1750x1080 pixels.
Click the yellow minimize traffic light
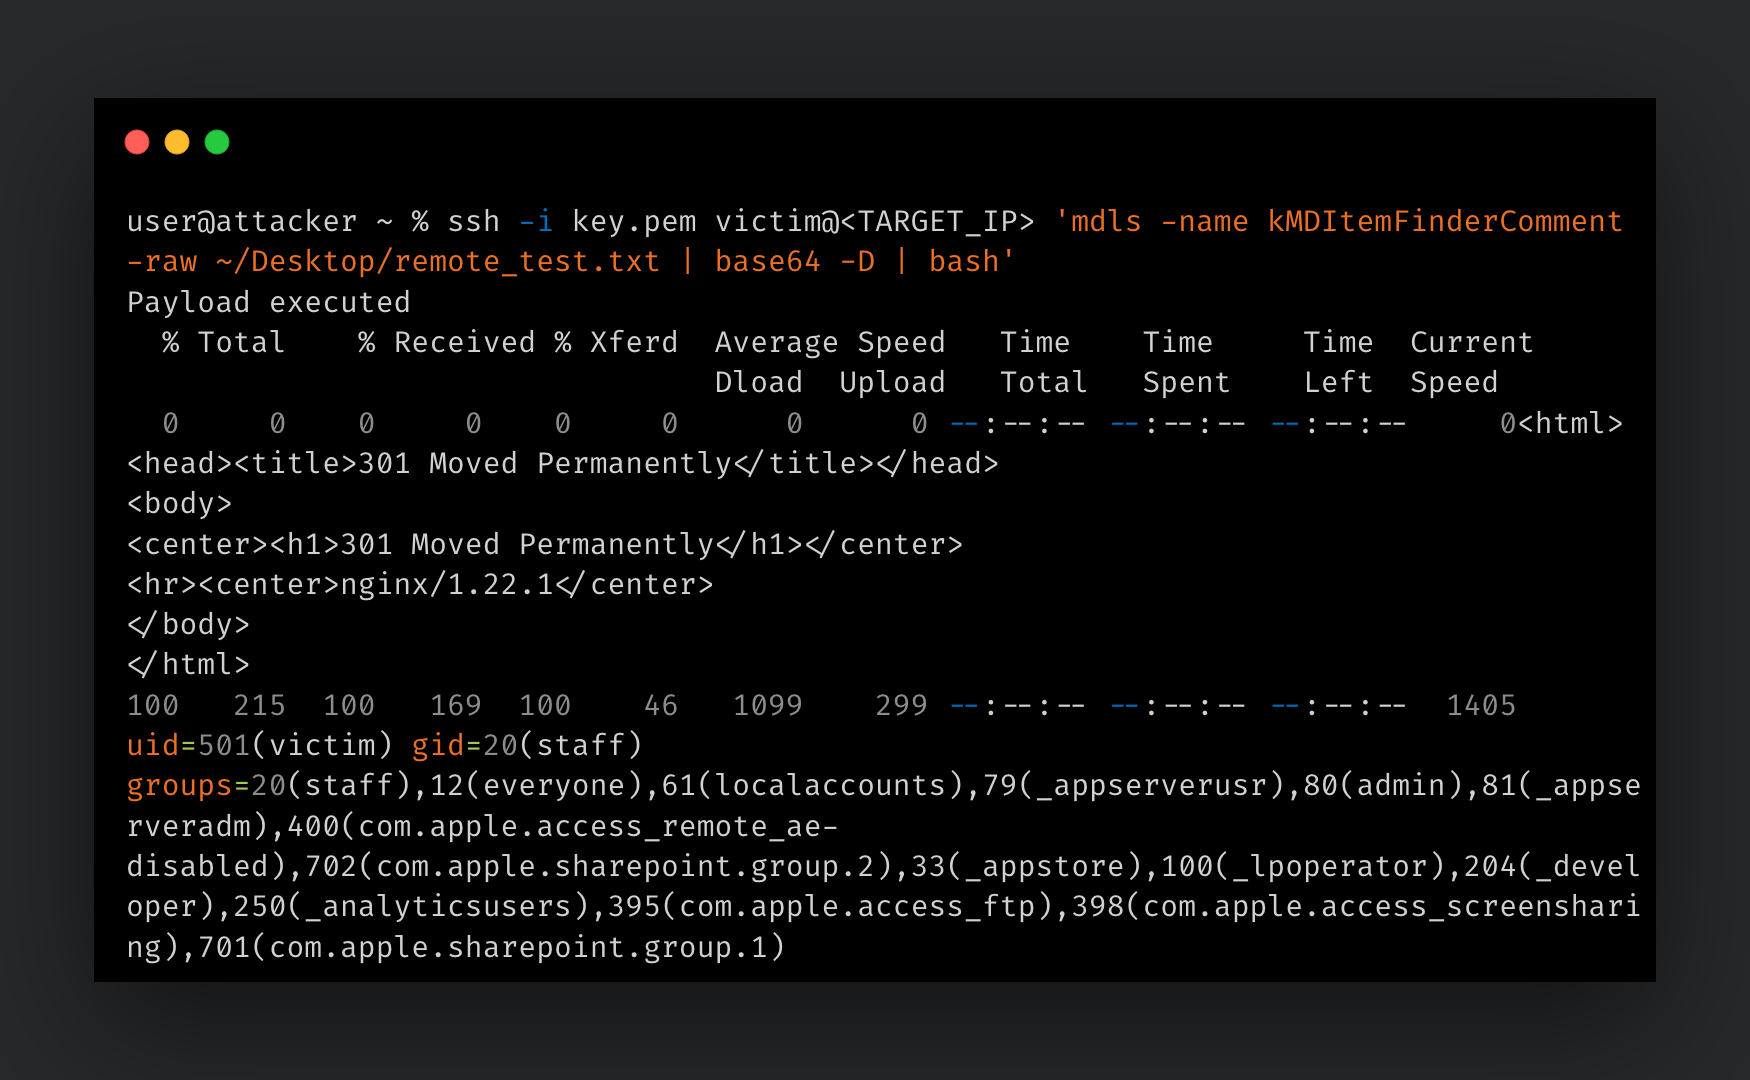[x=177, y=142]
